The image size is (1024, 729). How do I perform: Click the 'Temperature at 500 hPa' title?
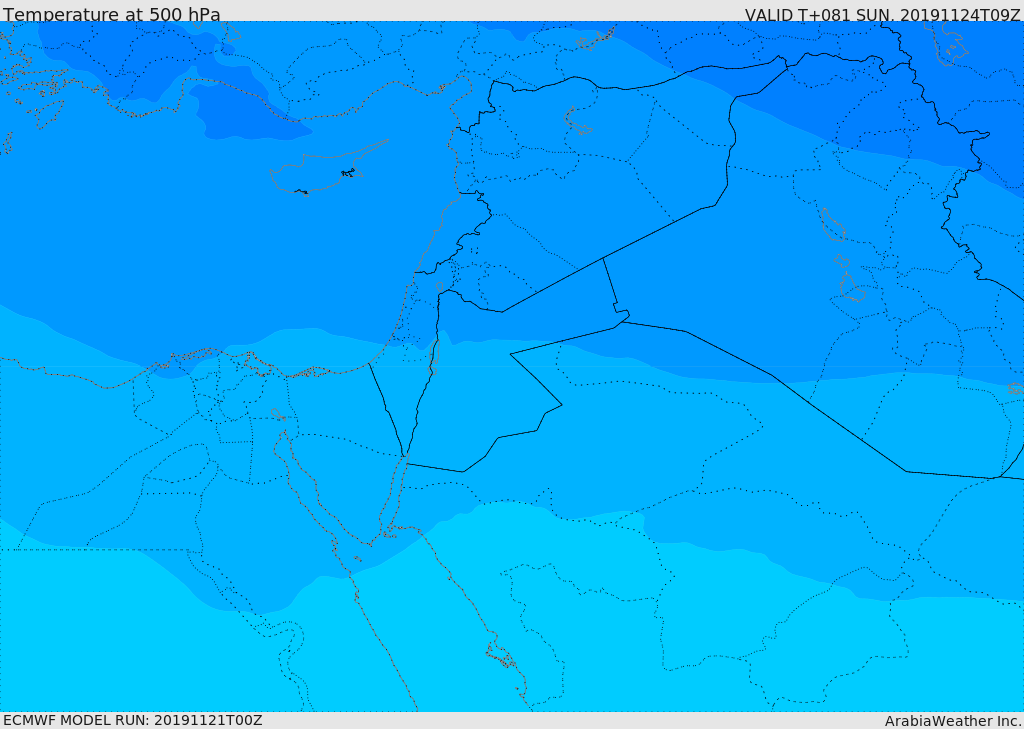[112, 14]
